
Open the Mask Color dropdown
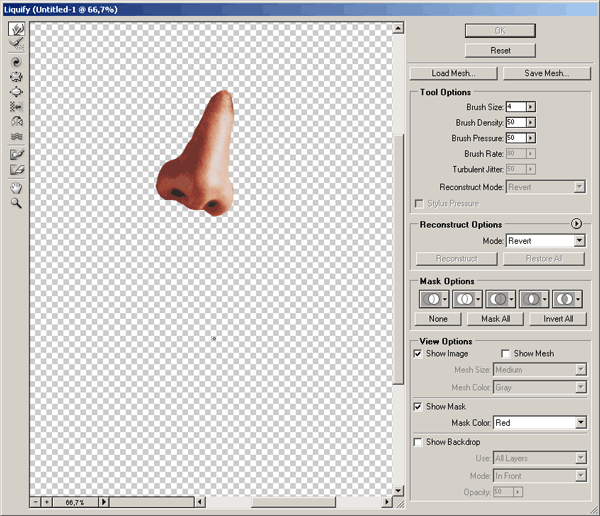[580, 423]
